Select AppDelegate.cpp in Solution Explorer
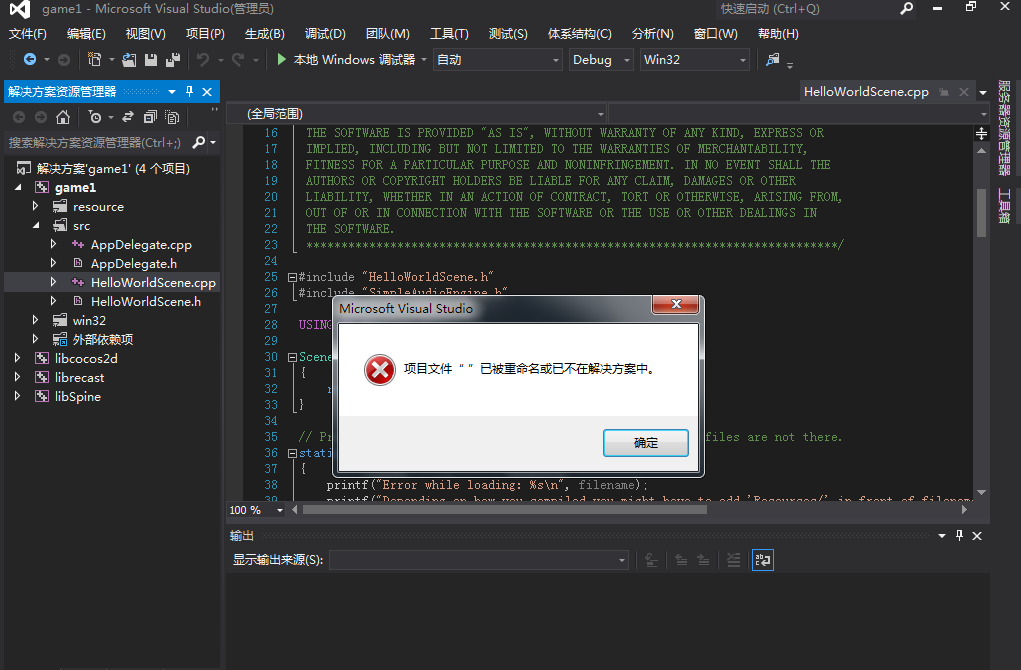 (x=141, y=245)
